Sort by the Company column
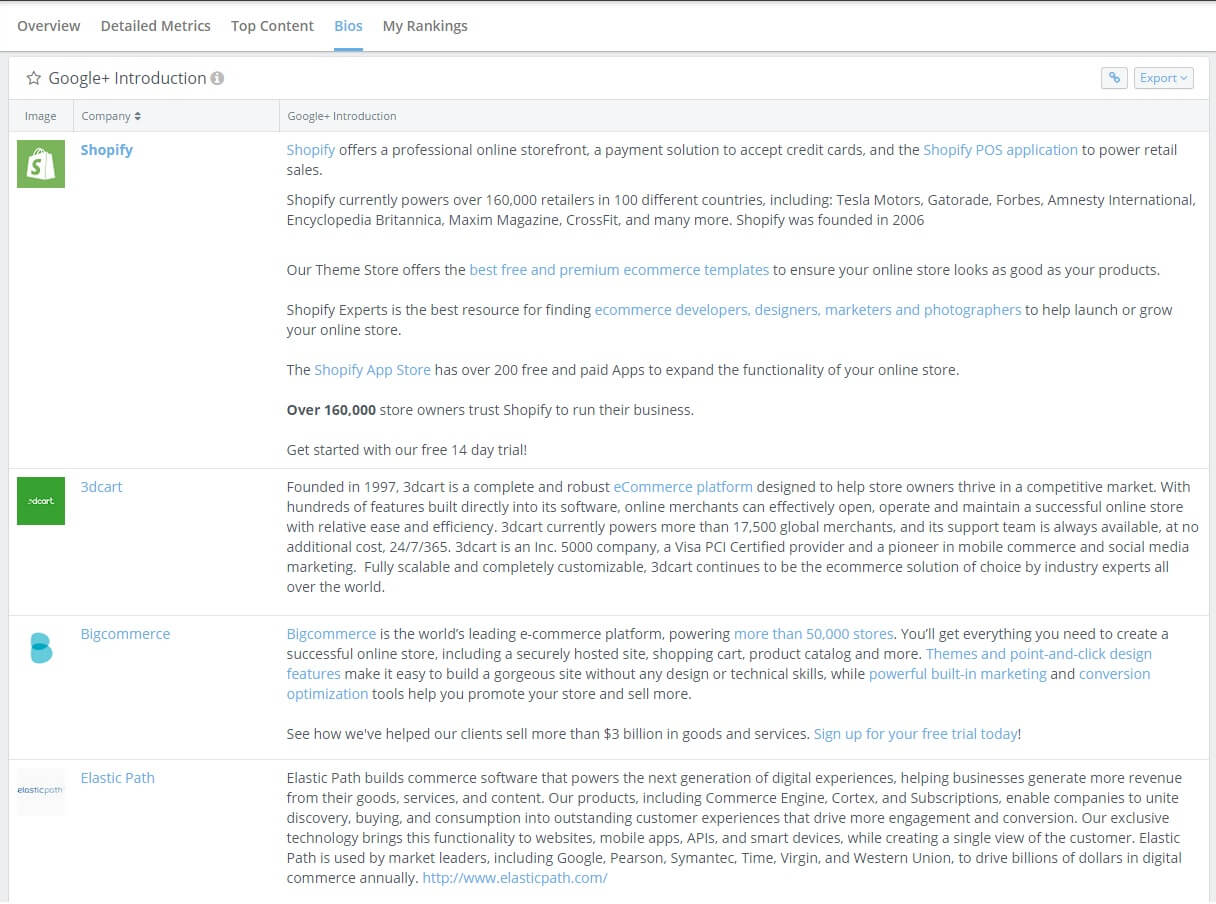Image resolution: width=1216 pixels, height=904 pixels. [x=111, y=116]
